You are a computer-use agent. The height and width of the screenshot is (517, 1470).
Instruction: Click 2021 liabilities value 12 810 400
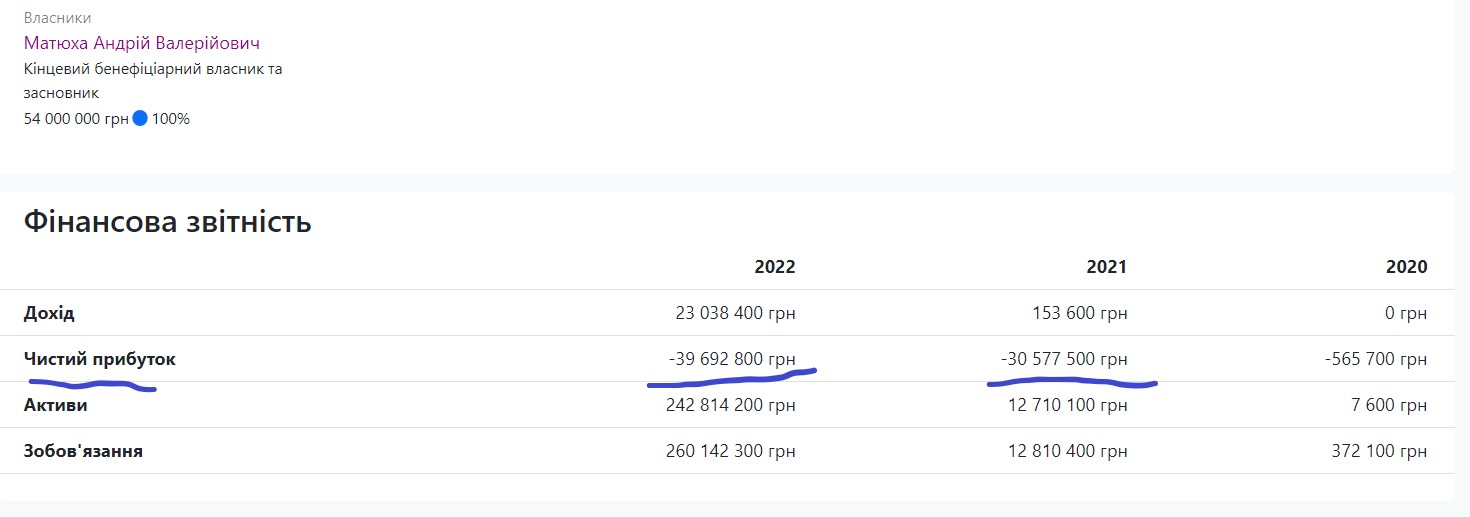click(1068, 451)
